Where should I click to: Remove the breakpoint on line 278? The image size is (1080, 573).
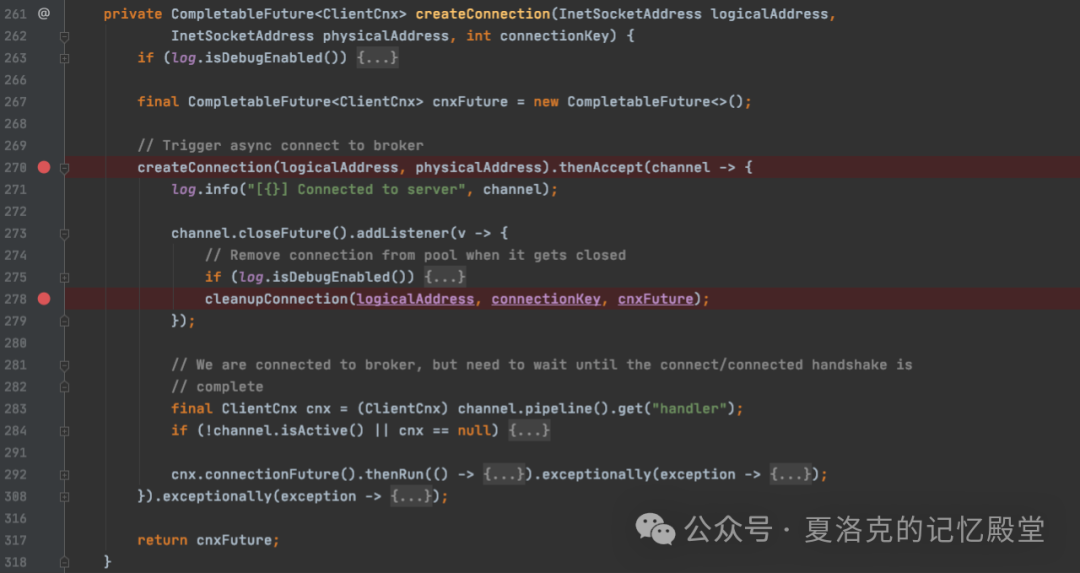(44, 299)
